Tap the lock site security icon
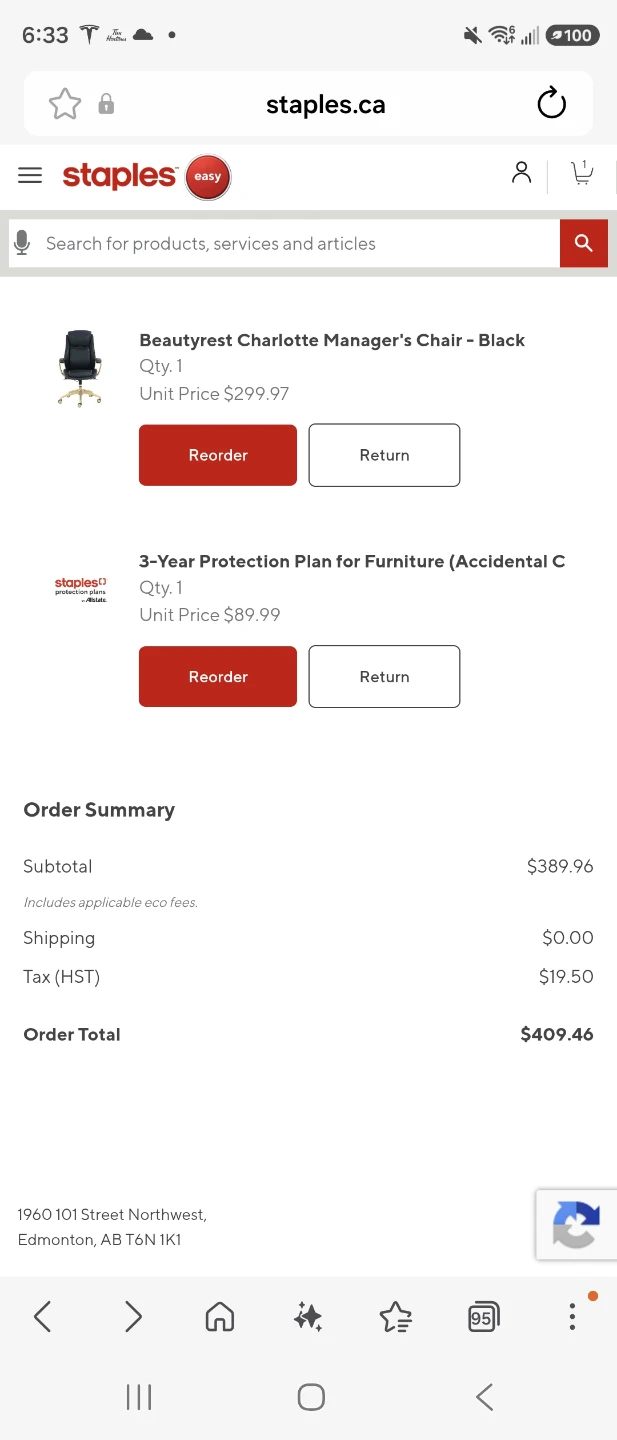The image size is (617, 1440). click(x=106, y=104)
